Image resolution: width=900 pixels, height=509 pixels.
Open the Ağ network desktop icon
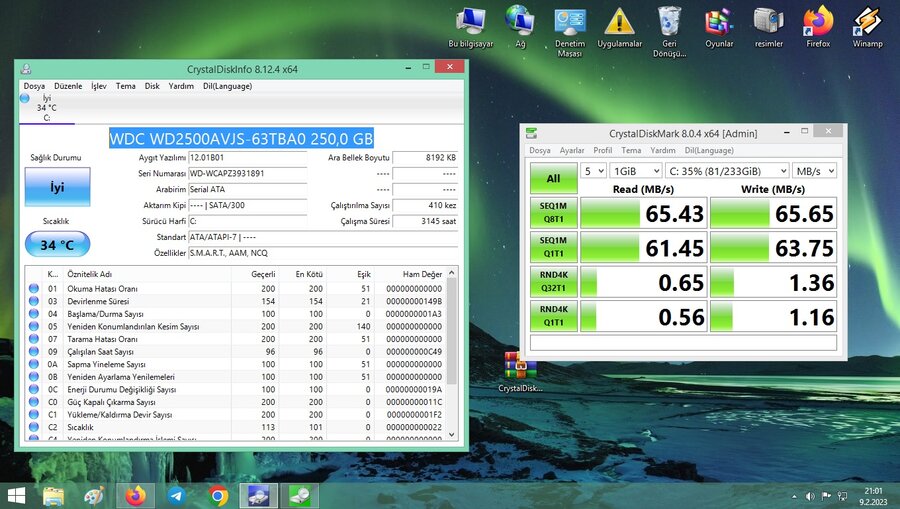(x=519, y=28)
